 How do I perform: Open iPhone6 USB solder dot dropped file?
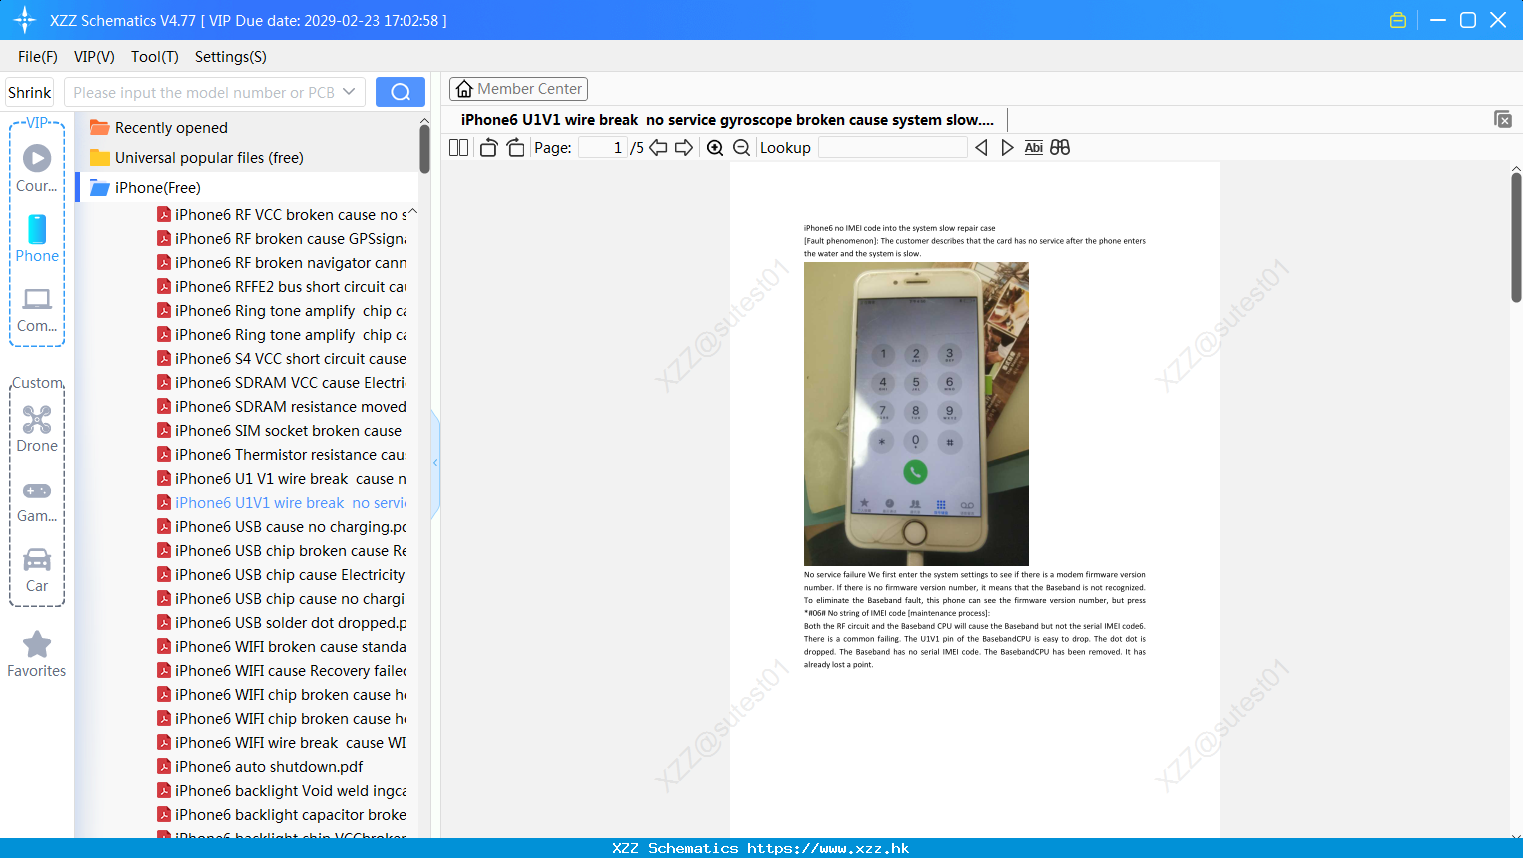(x=282, y=623)
